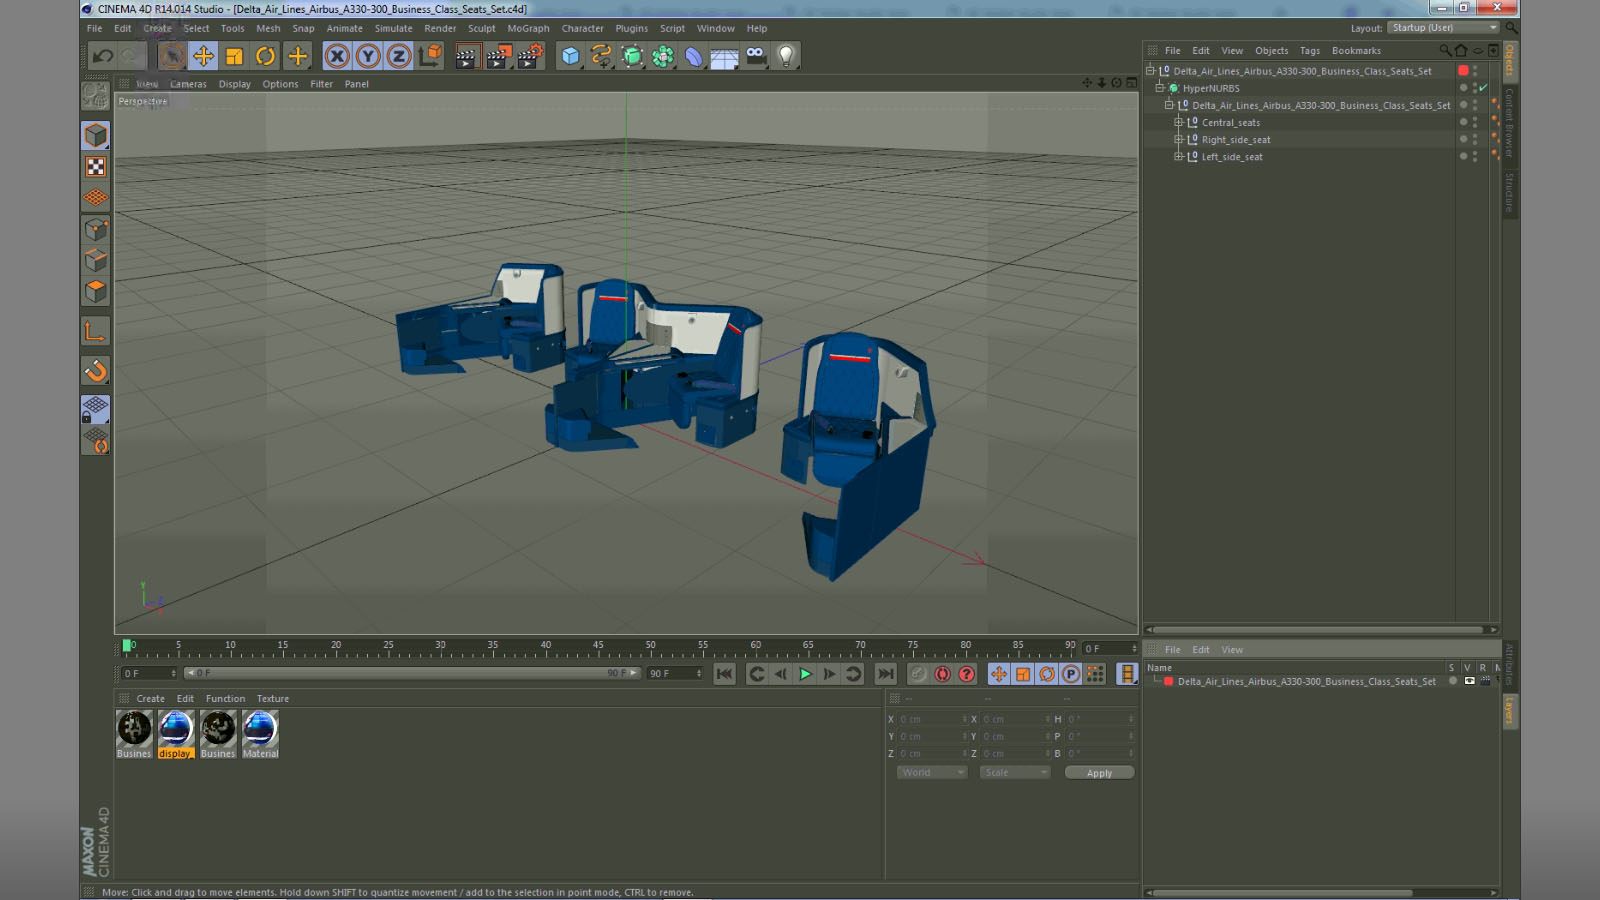Switch to Model mode cube icon
The height and width of the screenshot is (900, 1600).
tap(96, 135)
